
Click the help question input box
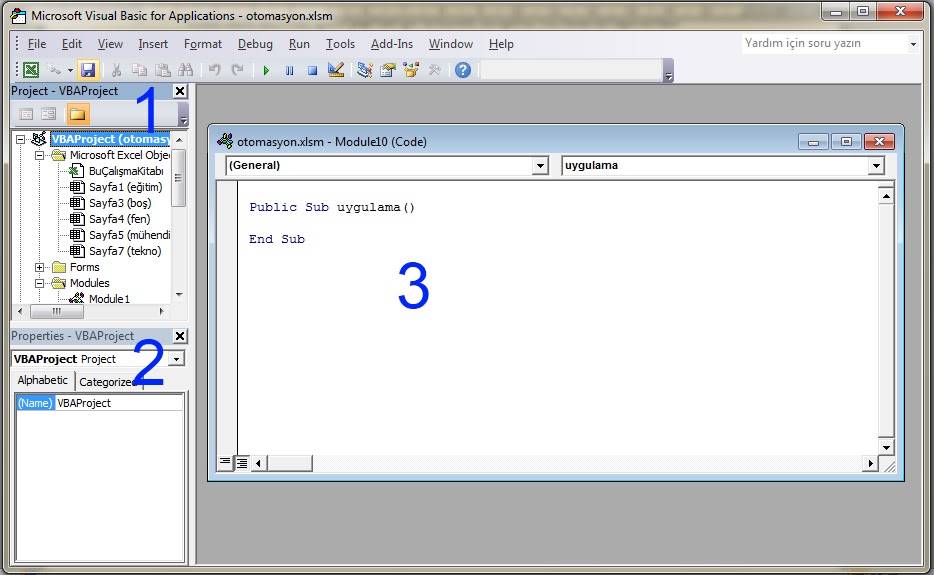click(825, 43)
